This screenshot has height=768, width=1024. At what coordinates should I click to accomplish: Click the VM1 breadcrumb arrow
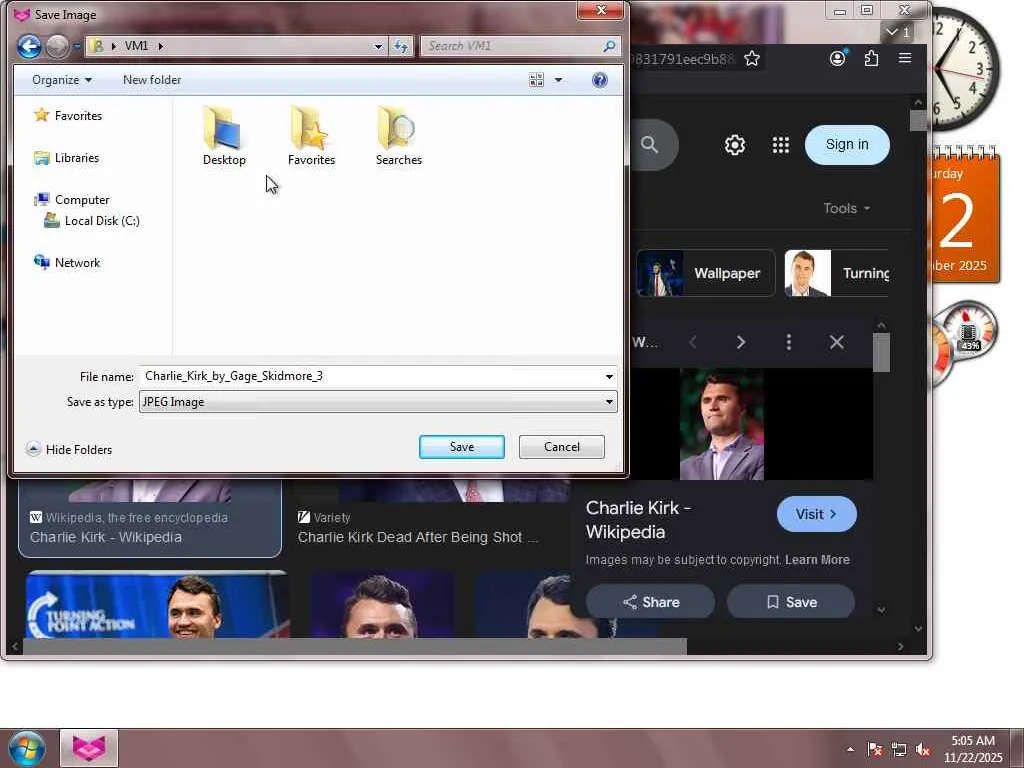[161, 46]
